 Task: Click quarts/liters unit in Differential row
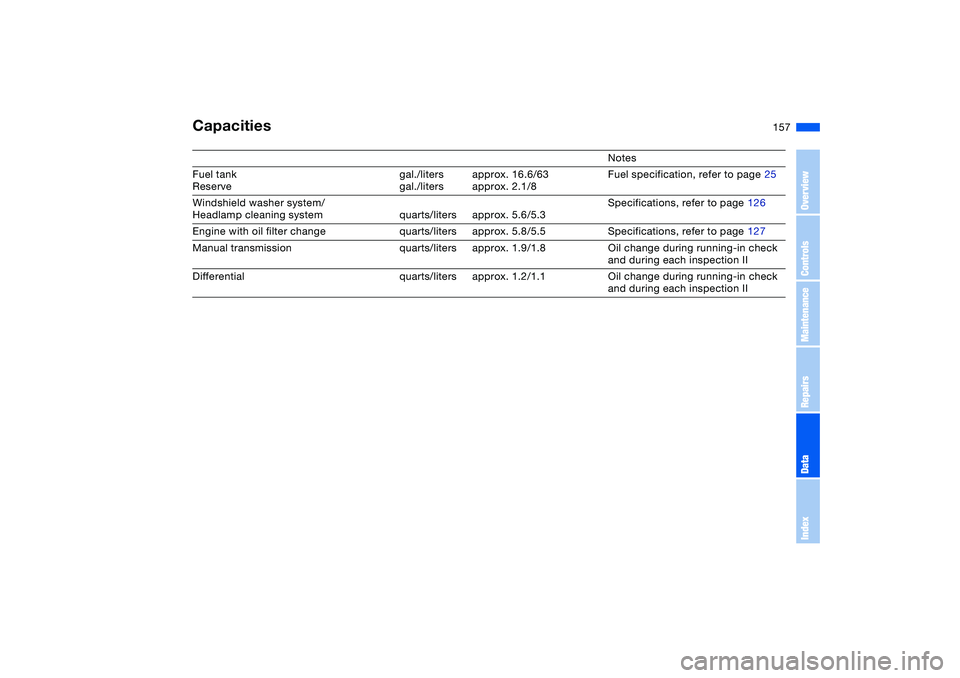point(428,276)
